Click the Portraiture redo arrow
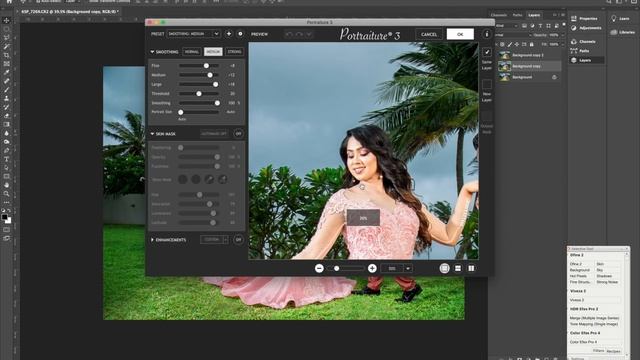The width and height of the screenshot is (640, 360). [299, 34]
